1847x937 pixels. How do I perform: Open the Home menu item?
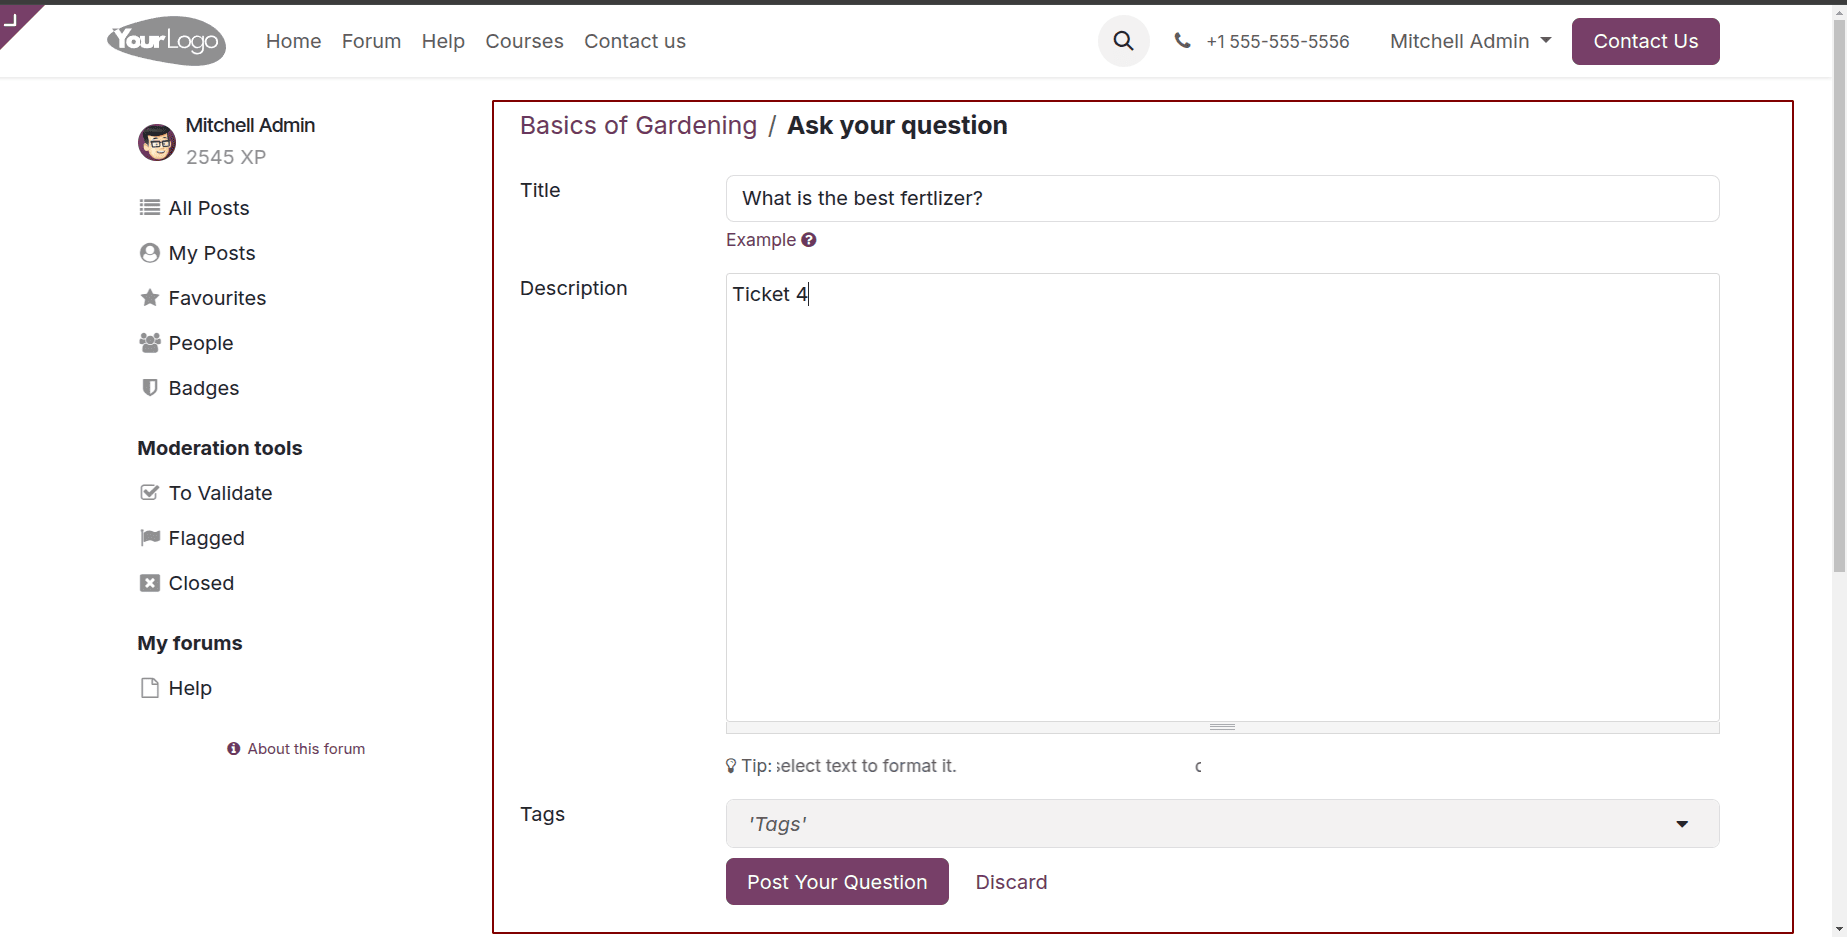(x=293, y=41)
